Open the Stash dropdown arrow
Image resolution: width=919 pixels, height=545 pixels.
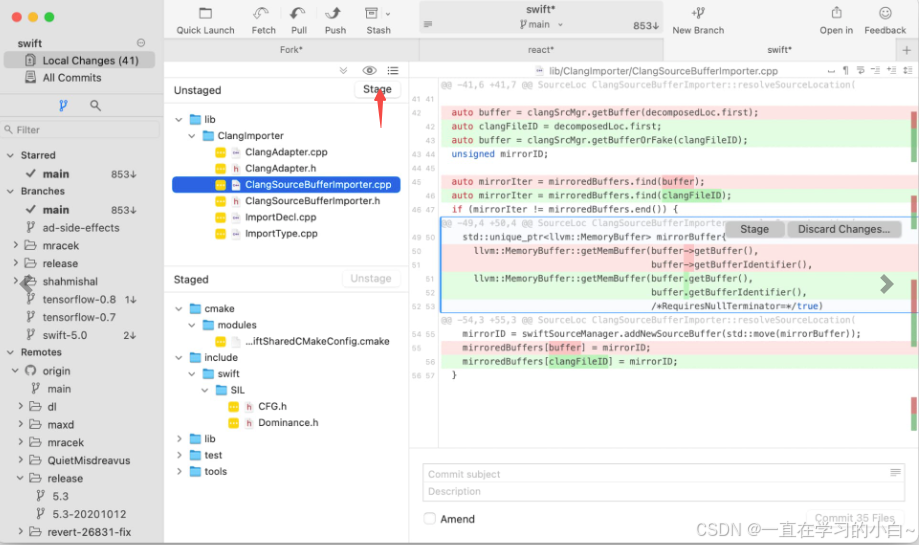tap(387, 13)
